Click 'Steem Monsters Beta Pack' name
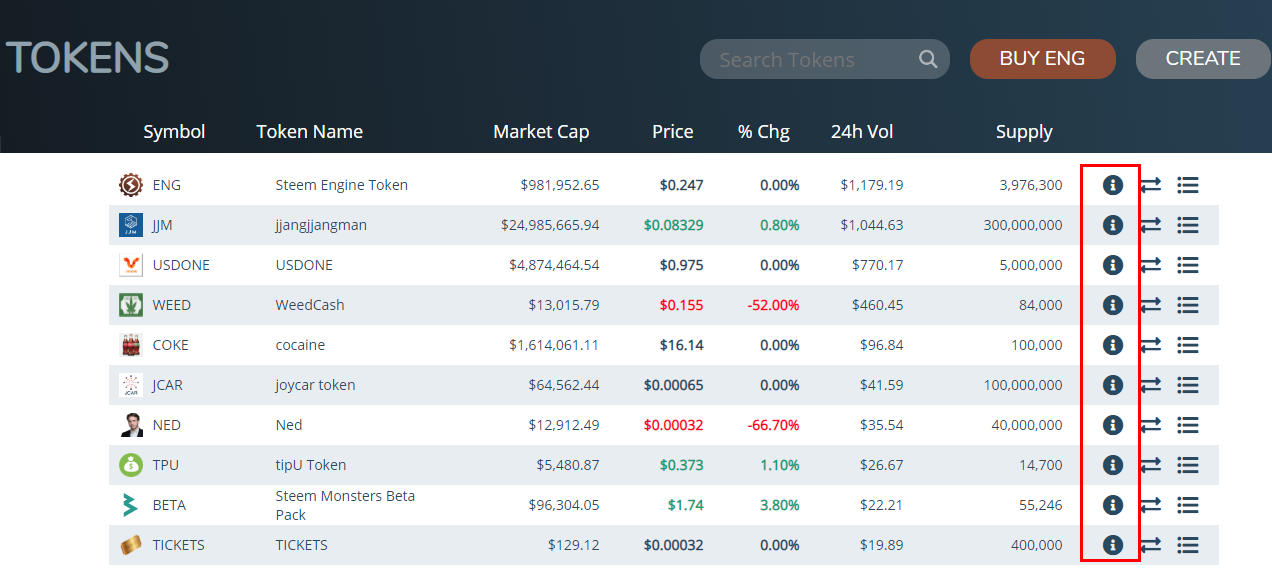1272x570 pixels. coord(345,505)
